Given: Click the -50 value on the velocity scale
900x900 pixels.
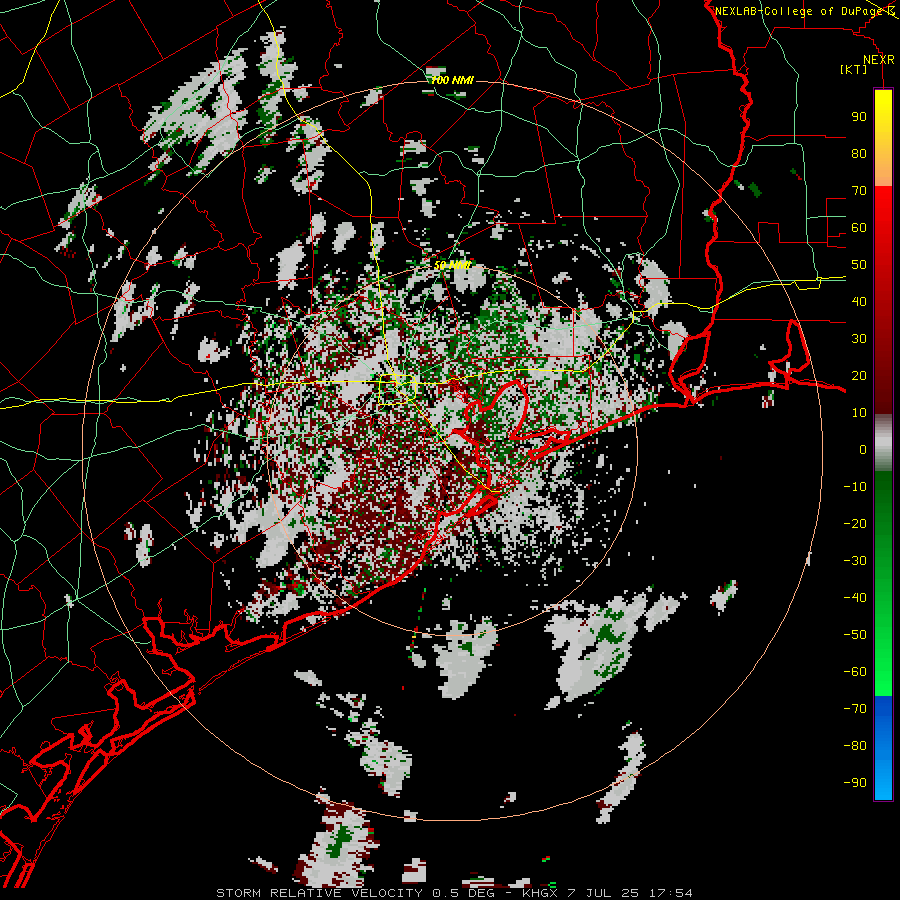Looking at the screenshot, I should point(855,635).
